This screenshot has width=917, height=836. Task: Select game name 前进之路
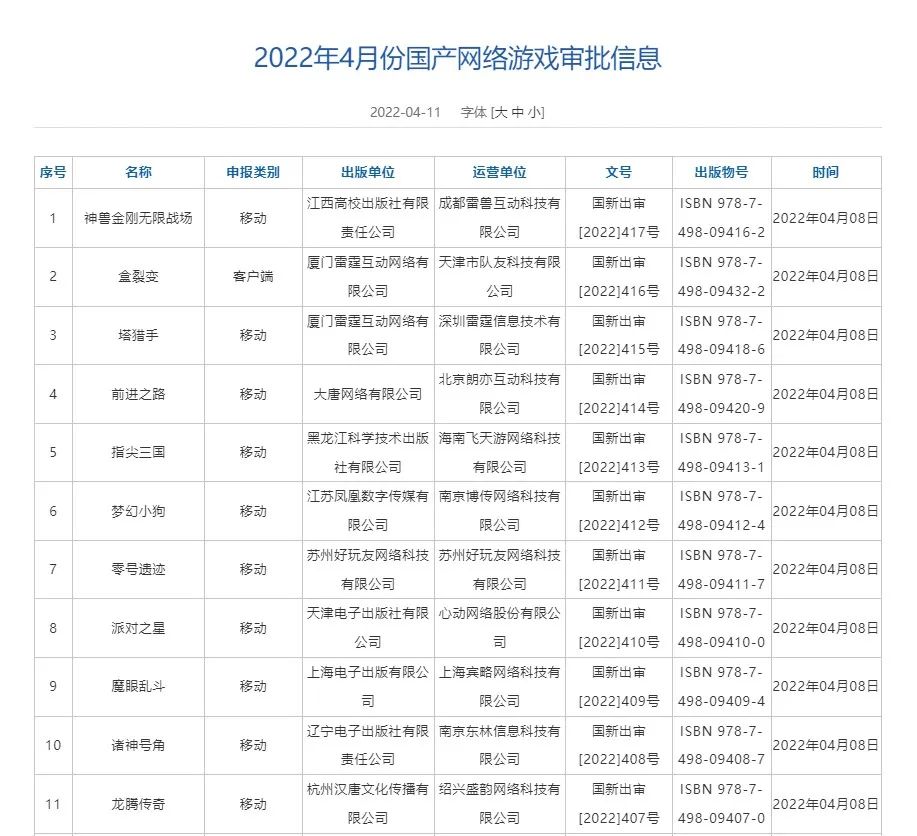coord(139,394)
